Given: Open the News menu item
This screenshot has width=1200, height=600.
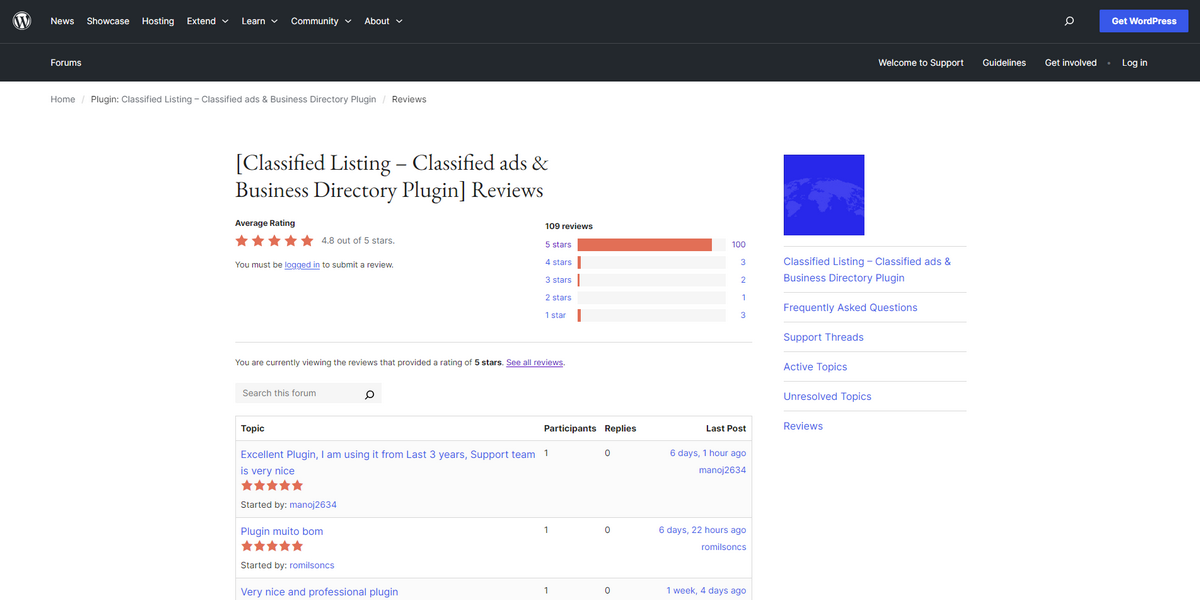Looking at the screenshot, I should [x=62, y=21].
